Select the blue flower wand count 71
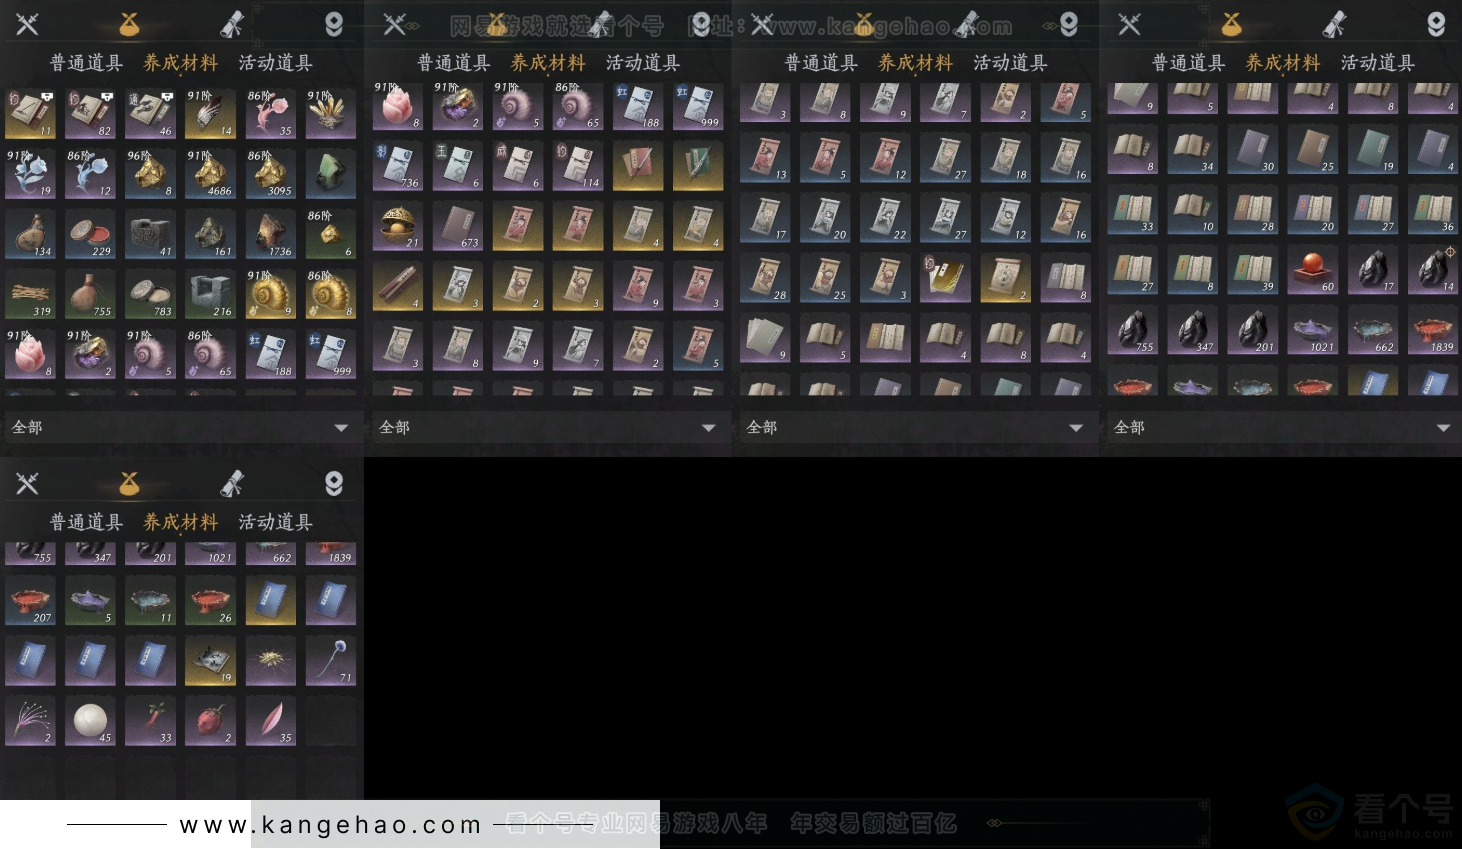This screenshot has height=849, width=1462. [330, 660]
